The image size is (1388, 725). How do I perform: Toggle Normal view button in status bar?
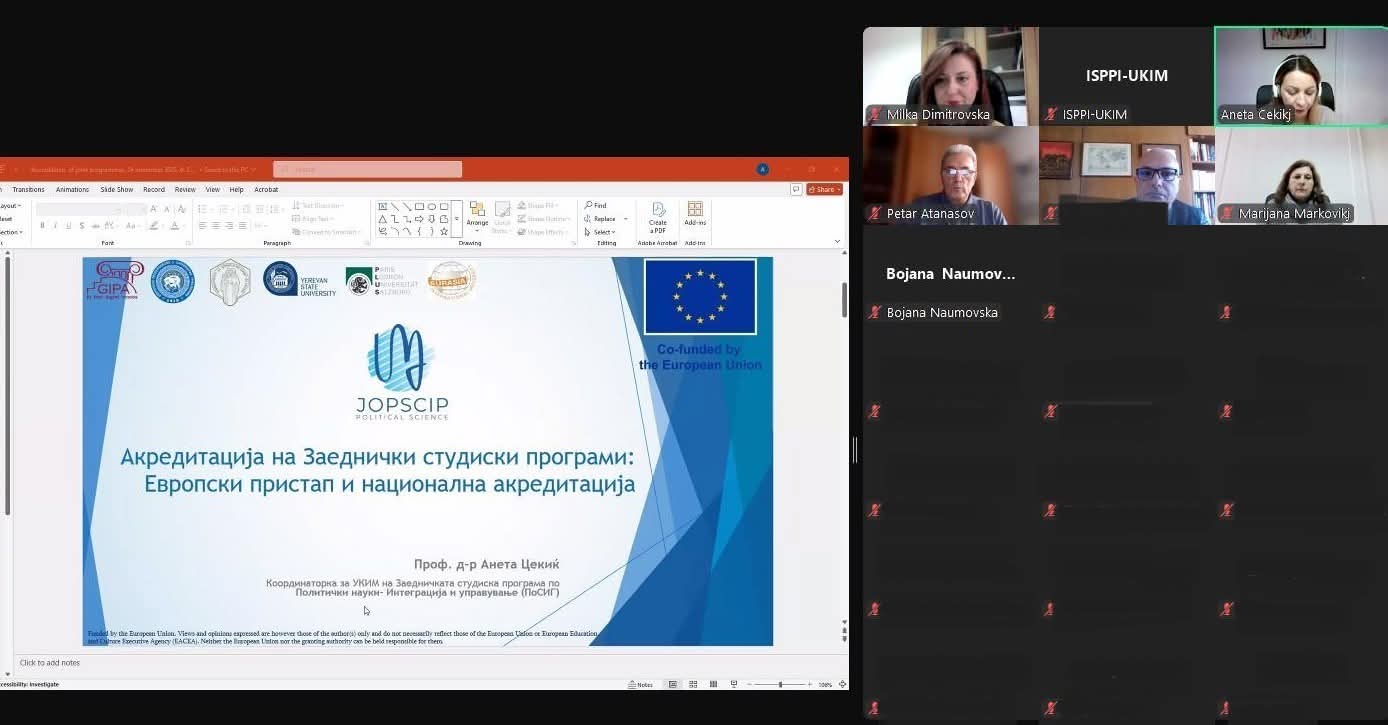pyautogui.click(x=673, y=684)
